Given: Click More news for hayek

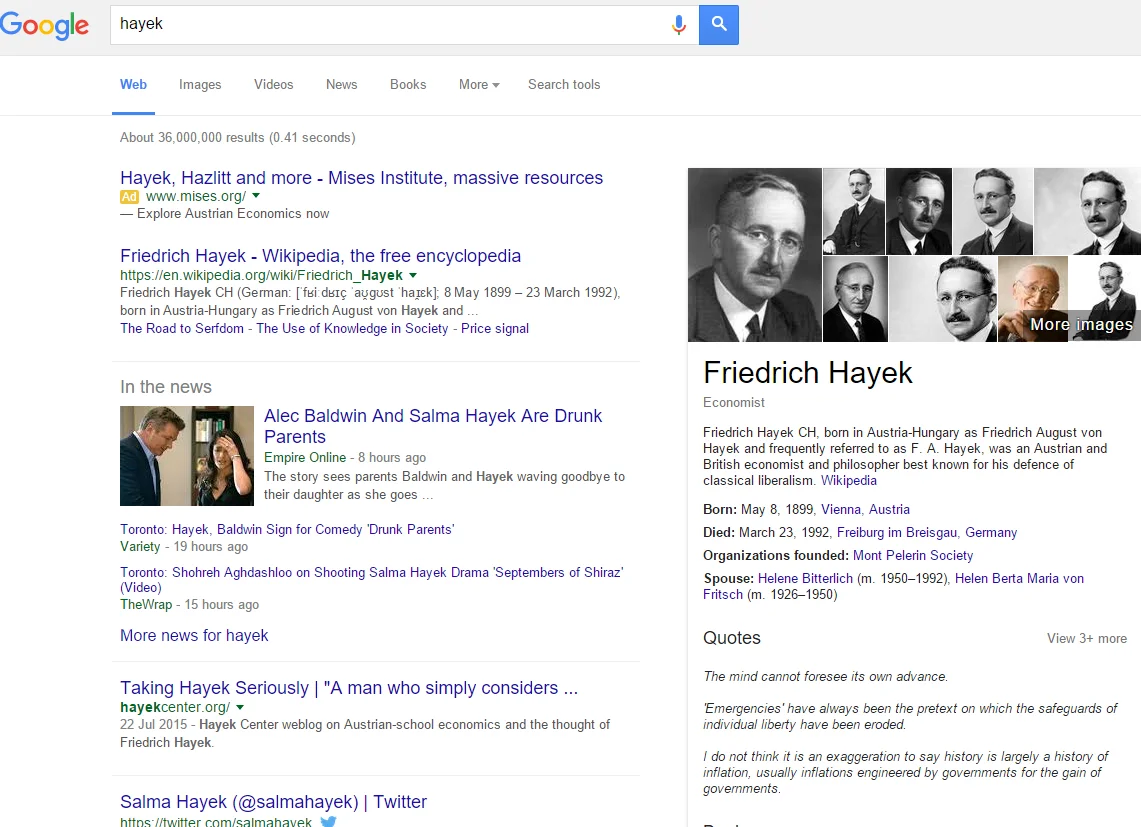Looking at the screenshot, I should (x=194, y=636).
